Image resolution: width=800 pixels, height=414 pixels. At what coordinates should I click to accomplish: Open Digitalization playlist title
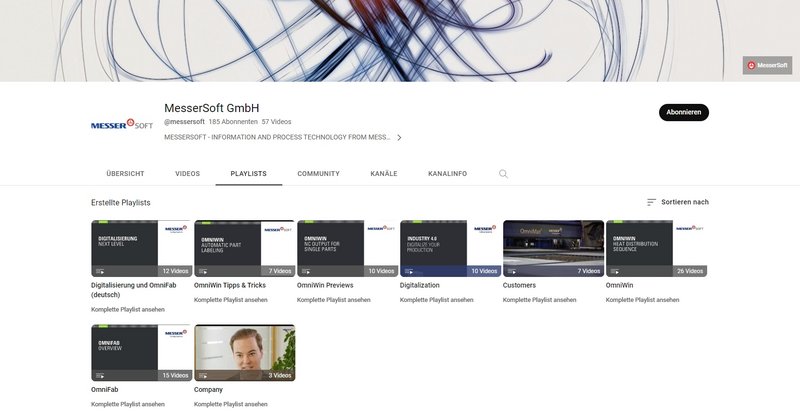point(419,285)
